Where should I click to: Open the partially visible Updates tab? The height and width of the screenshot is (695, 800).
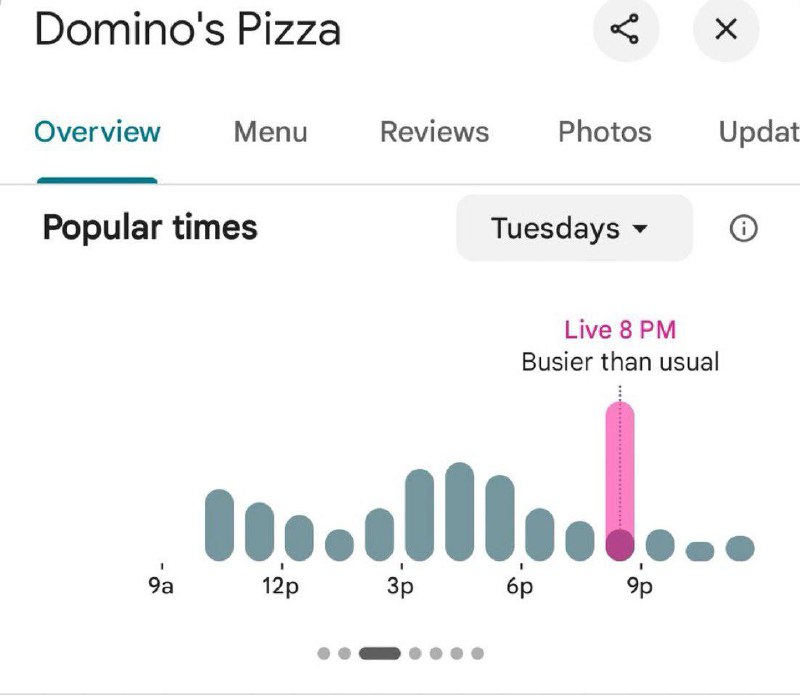pos(759,132)
